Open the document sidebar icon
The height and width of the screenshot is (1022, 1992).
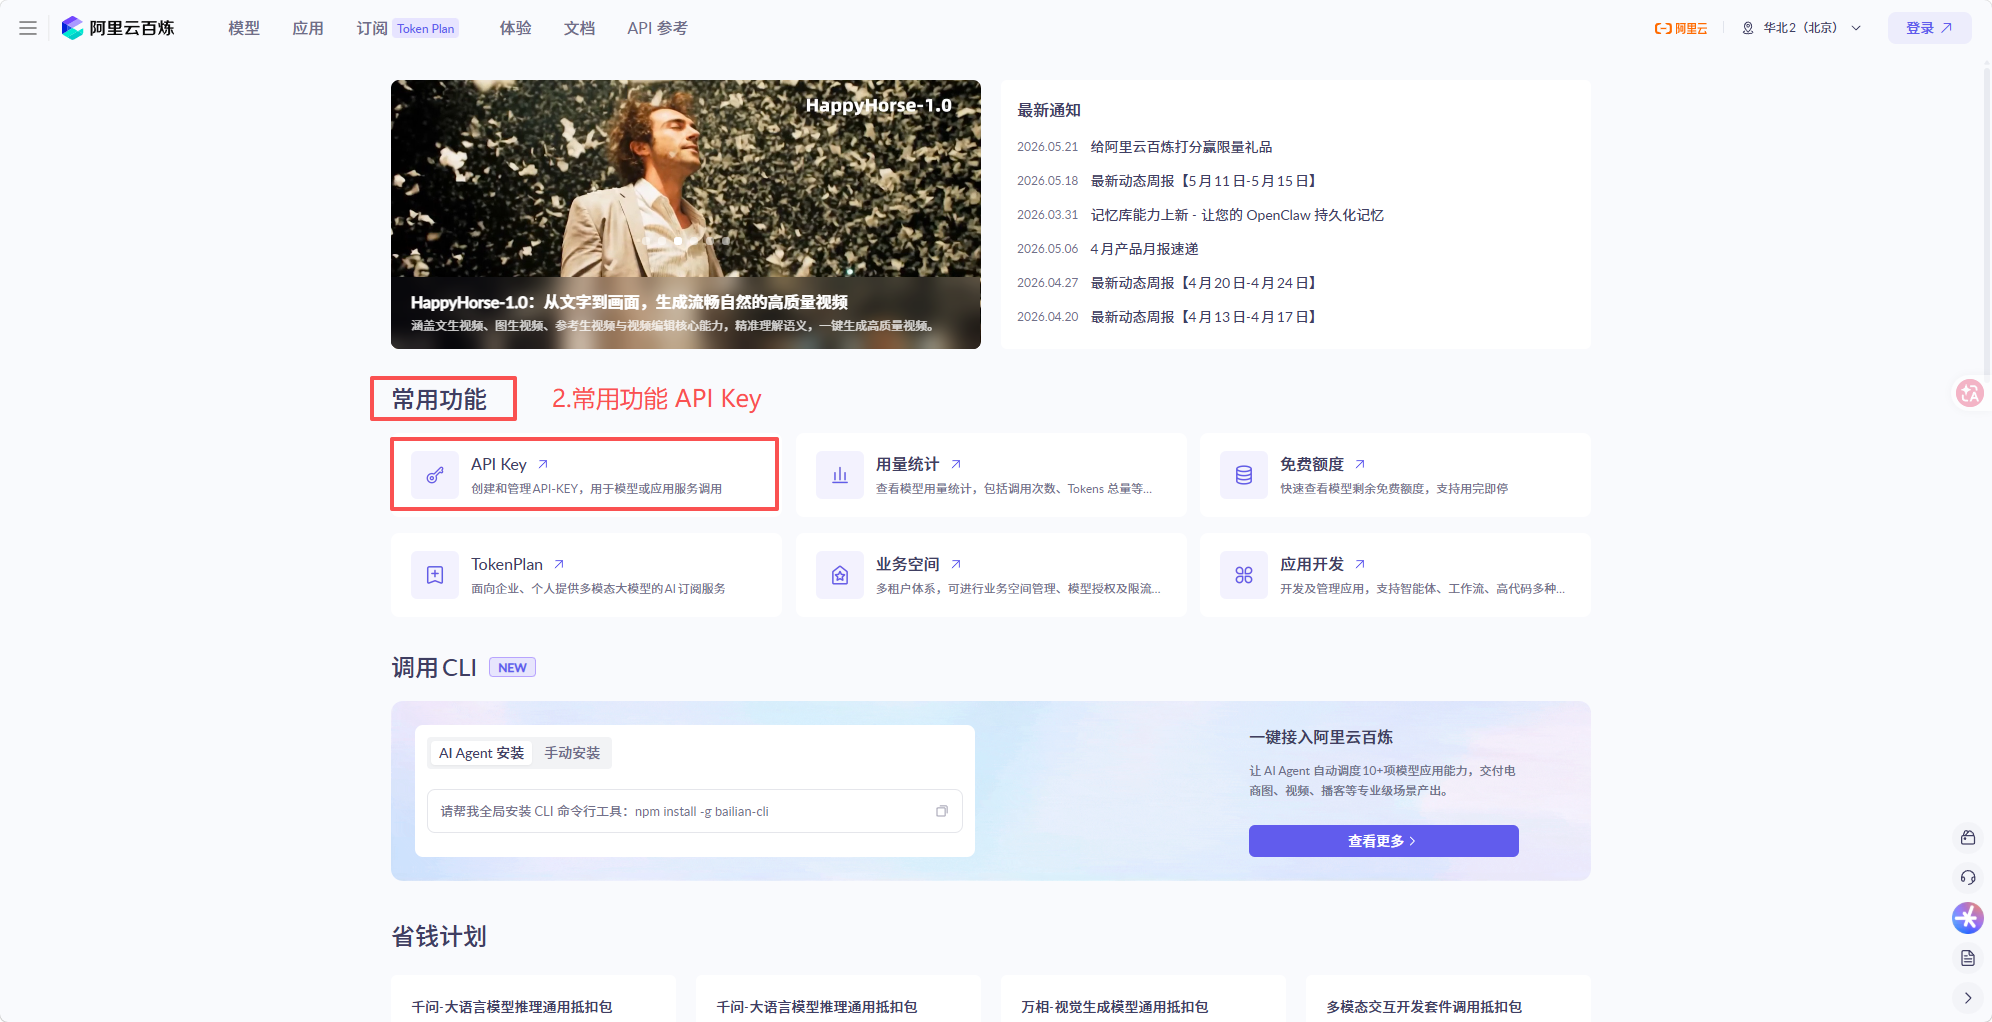point(1968,958)
